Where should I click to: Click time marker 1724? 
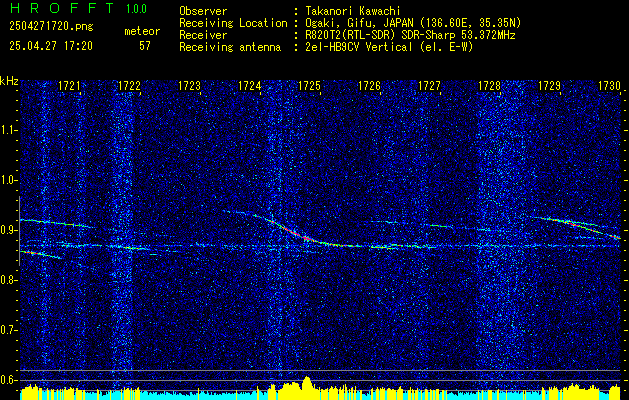250,85
